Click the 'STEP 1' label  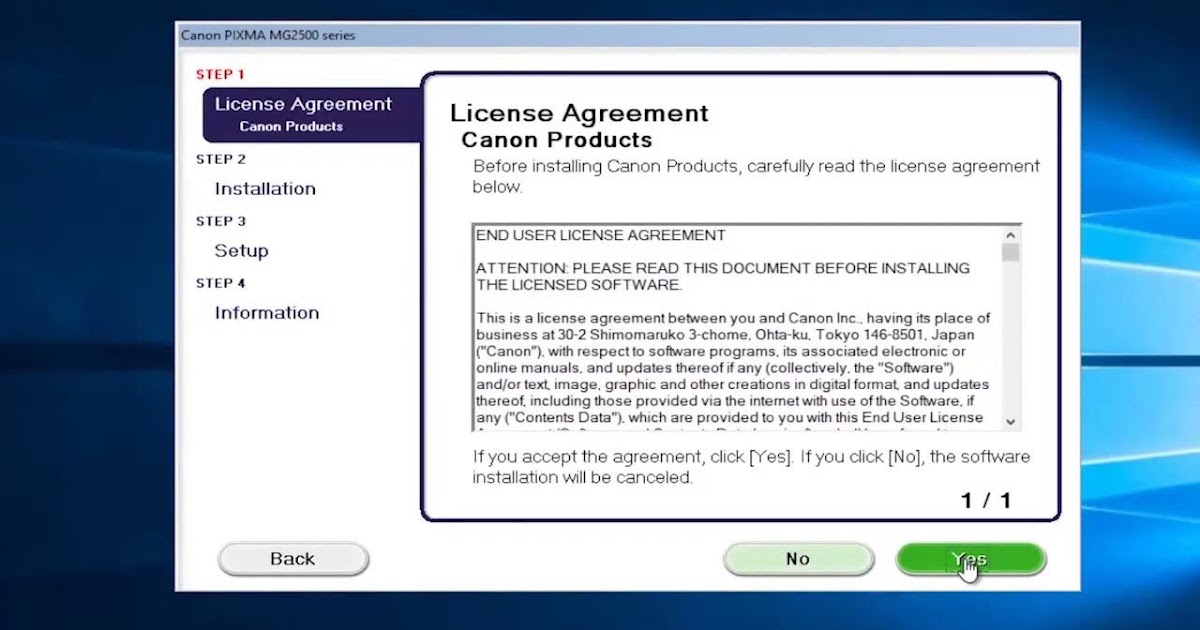pos(220,74)
